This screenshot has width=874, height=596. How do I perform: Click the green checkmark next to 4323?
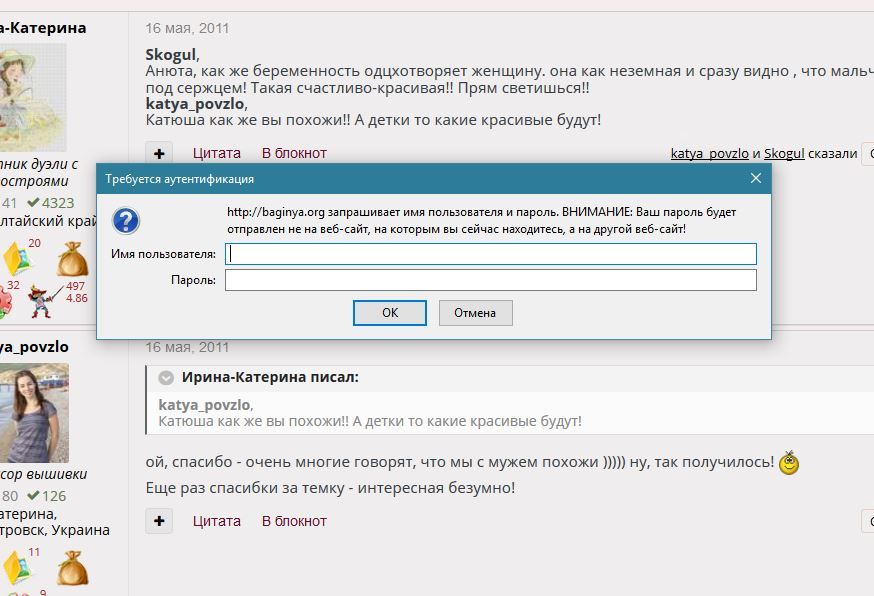tap(32, 203)
